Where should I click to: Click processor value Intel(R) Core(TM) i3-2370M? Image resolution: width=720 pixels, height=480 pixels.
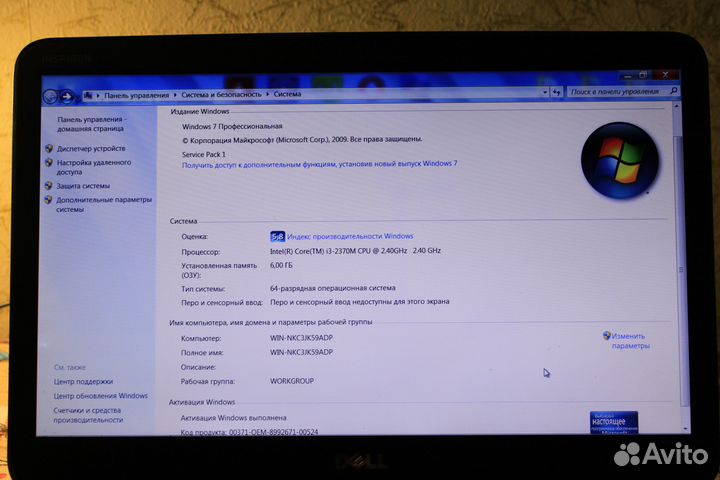click(x=355, y=251)
